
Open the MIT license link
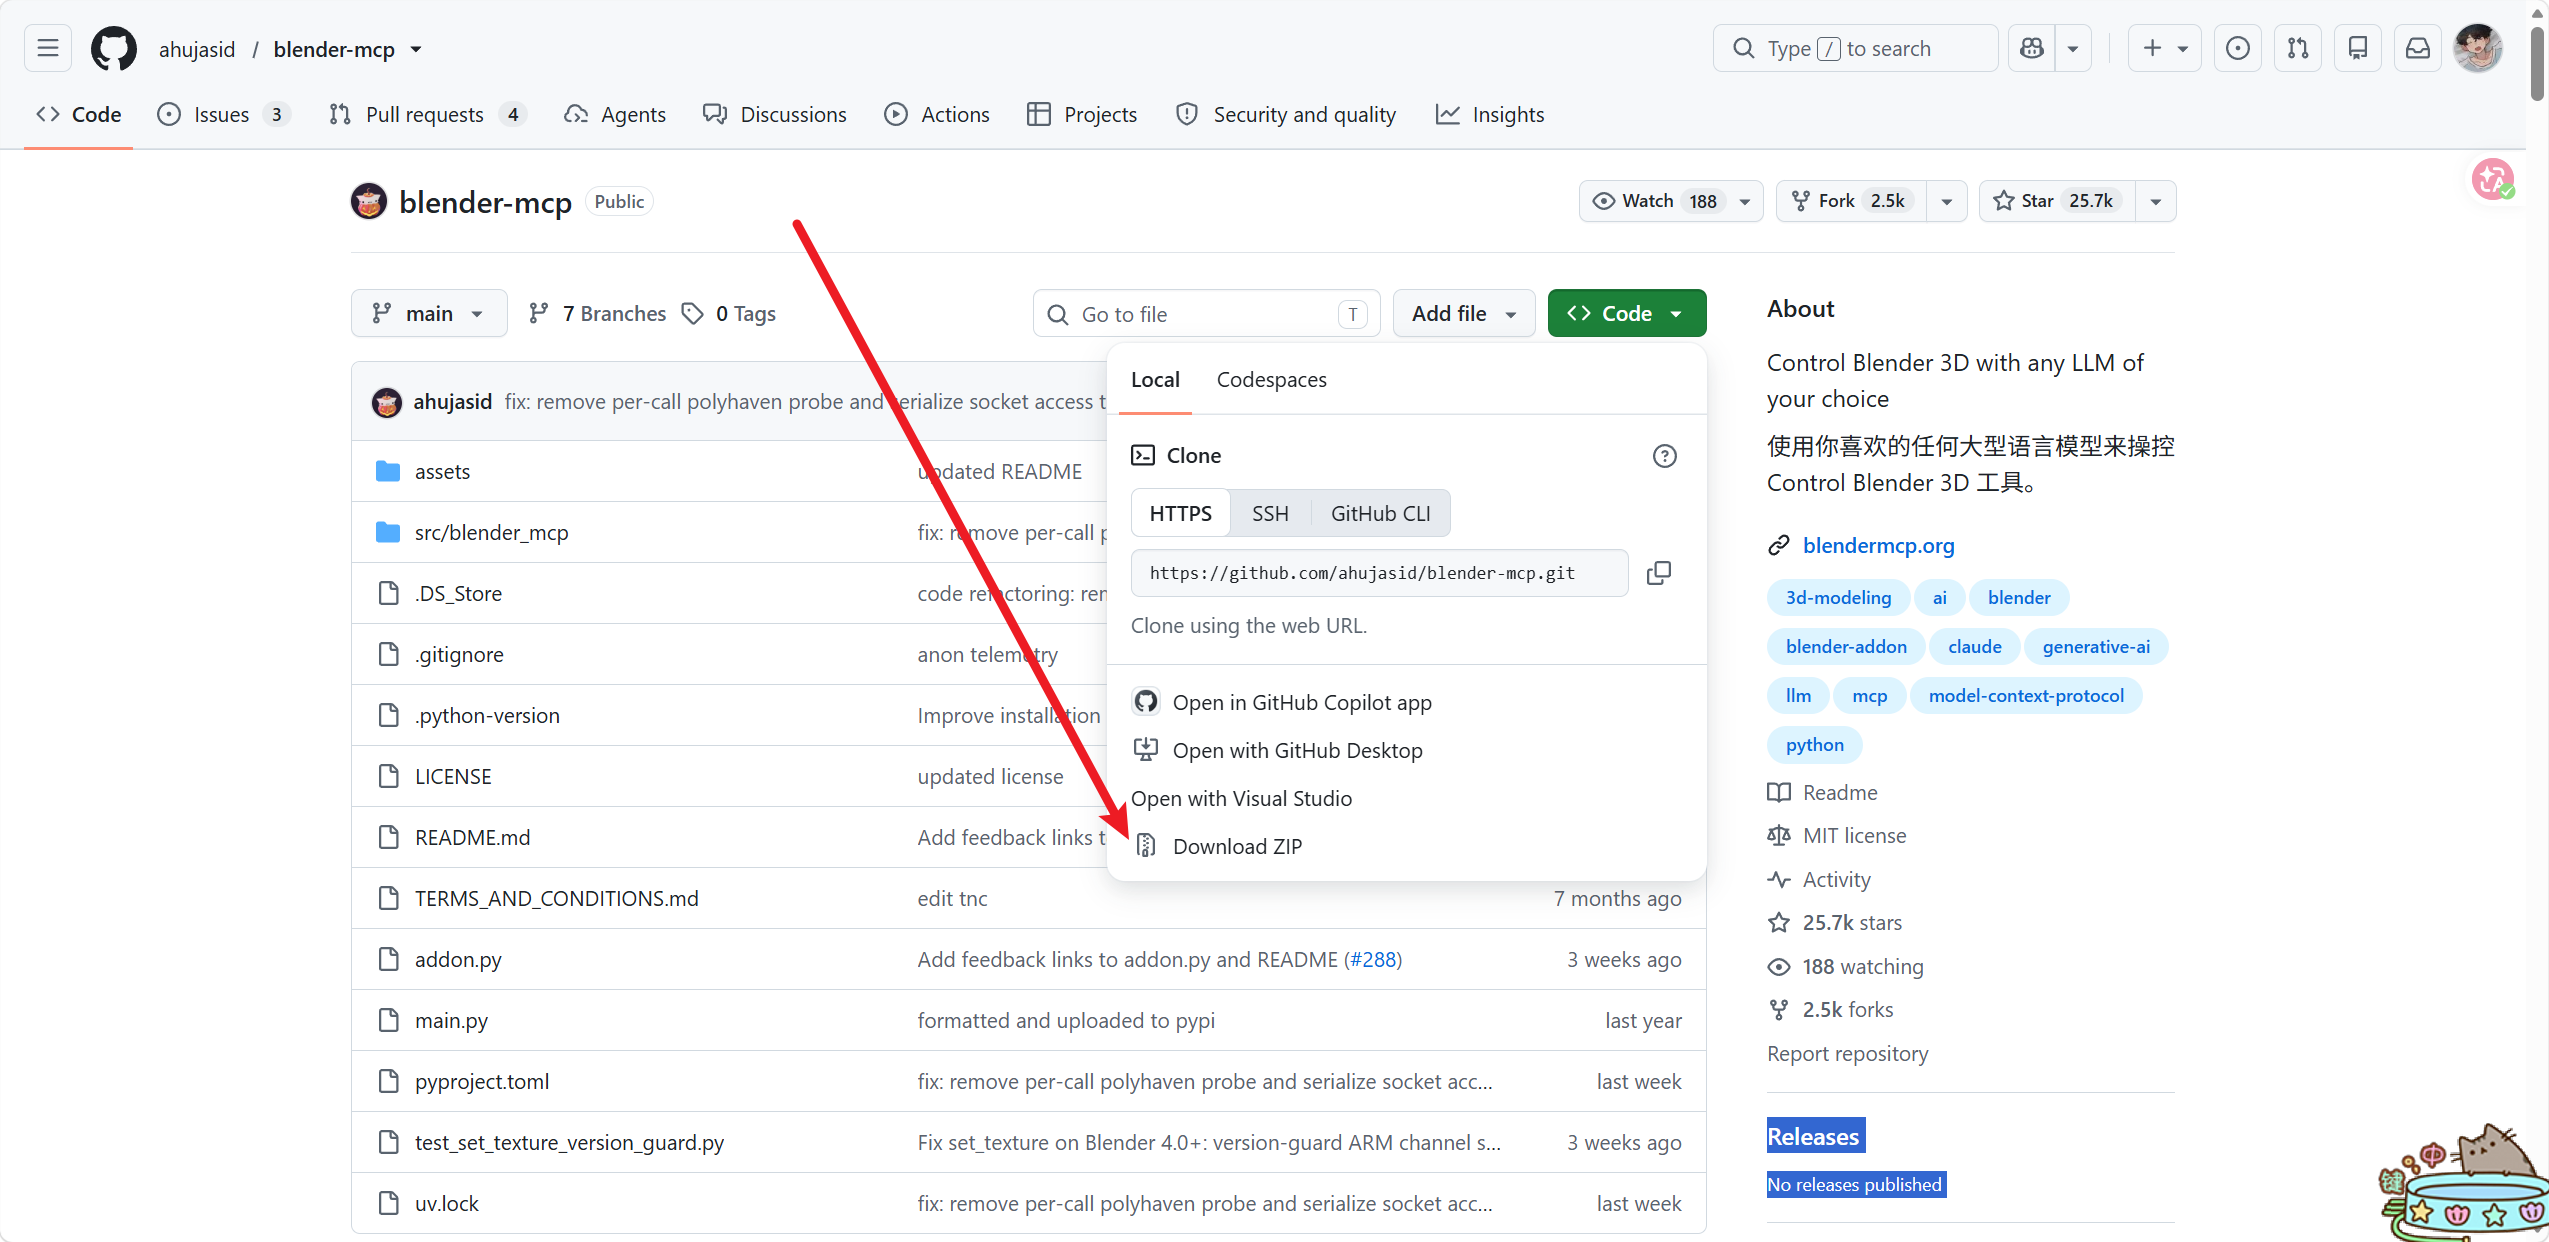[x=1854, y=836]
